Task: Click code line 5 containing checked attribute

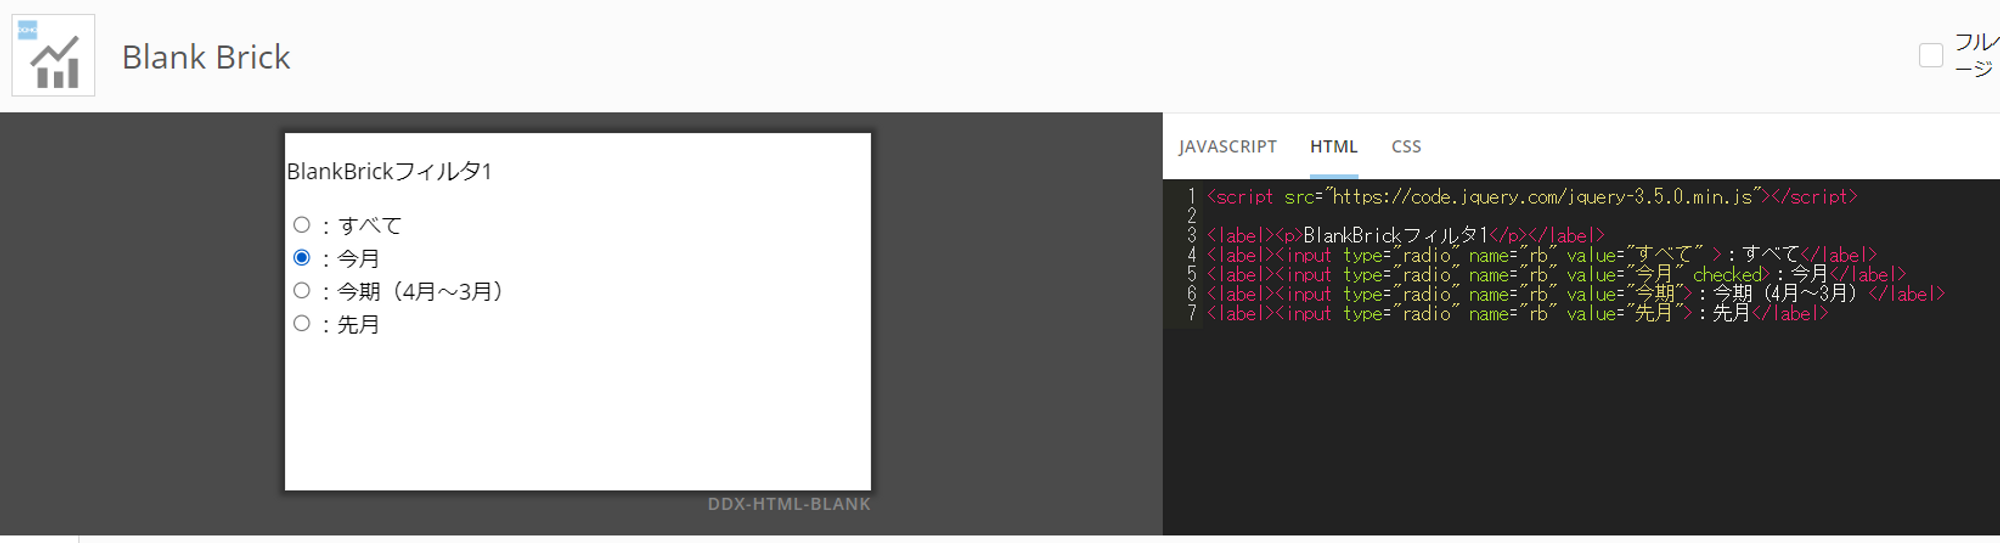Action: click(1556, 275)
